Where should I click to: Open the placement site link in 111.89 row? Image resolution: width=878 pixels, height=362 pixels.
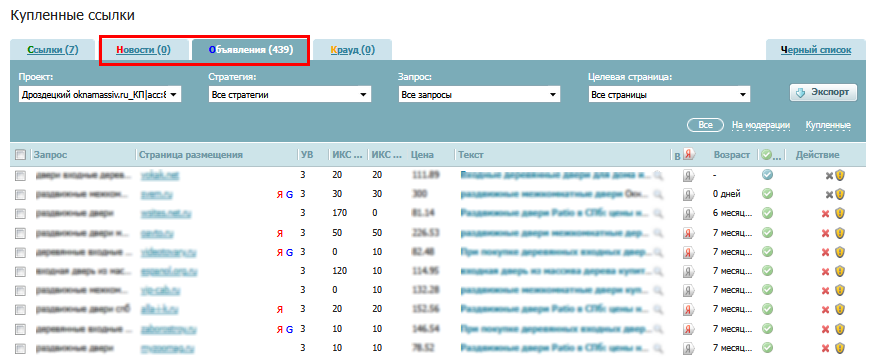[160, 175]
